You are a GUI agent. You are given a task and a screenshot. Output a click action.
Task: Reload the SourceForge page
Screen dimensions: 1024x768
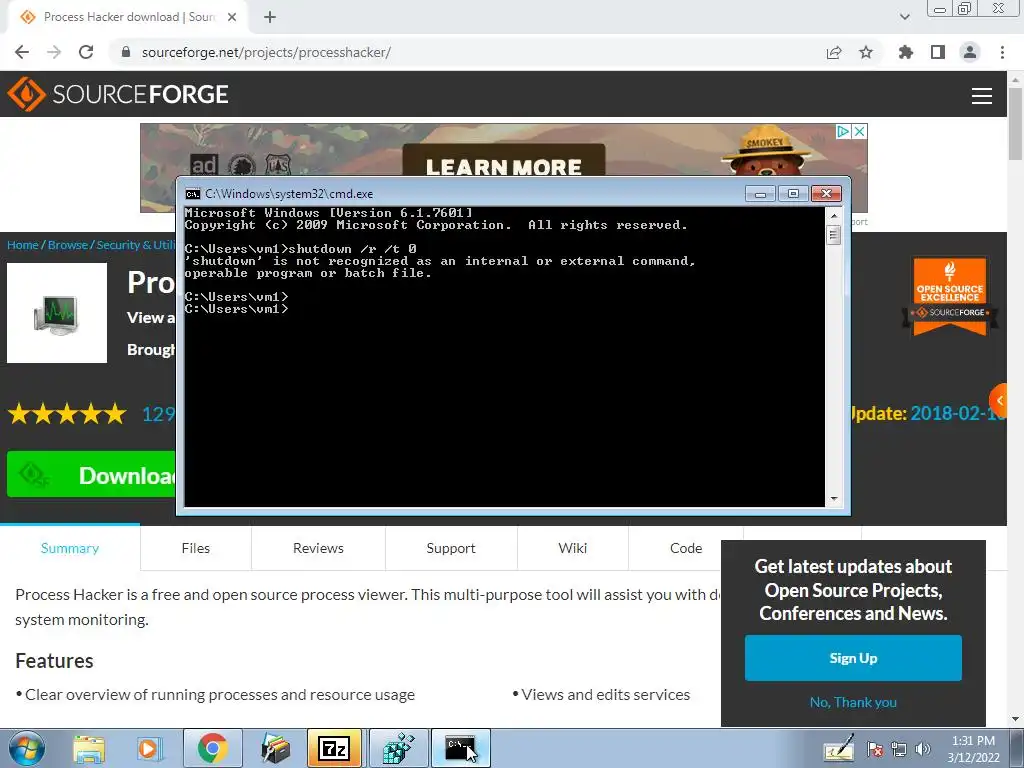[x=86, y=52]
